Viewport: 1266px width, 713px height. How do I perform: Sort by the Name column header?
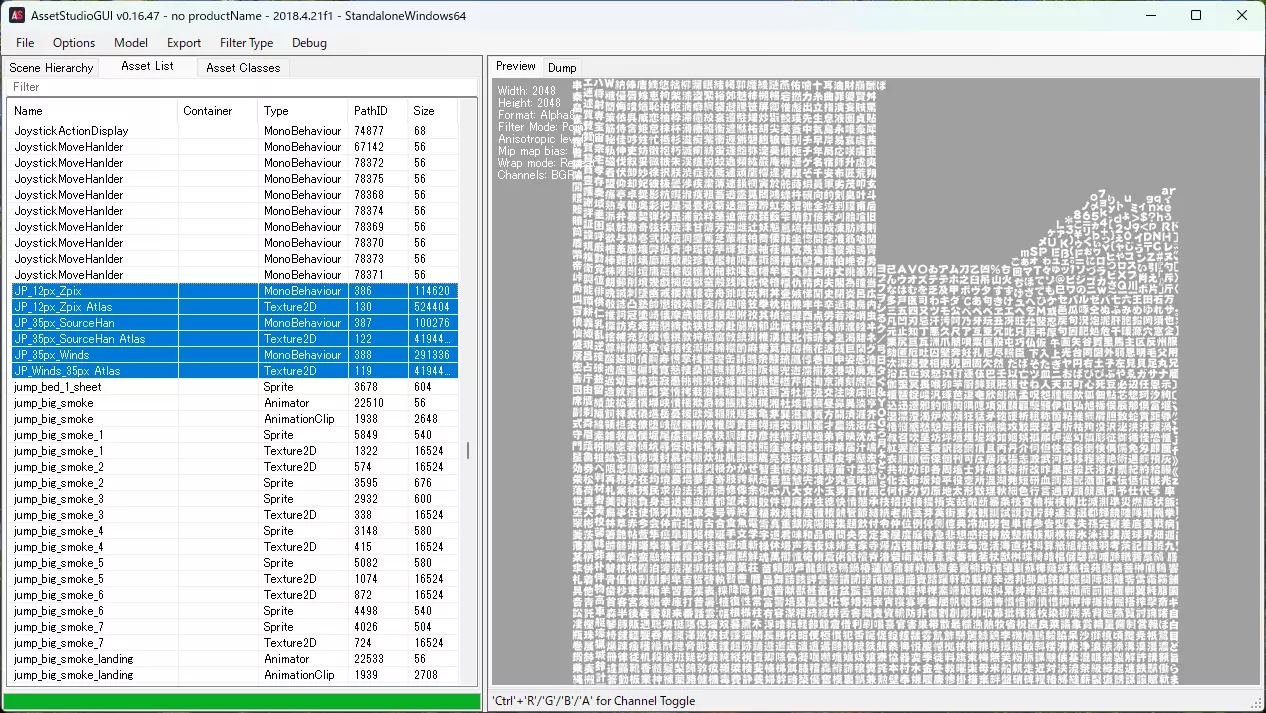(94, 111)
